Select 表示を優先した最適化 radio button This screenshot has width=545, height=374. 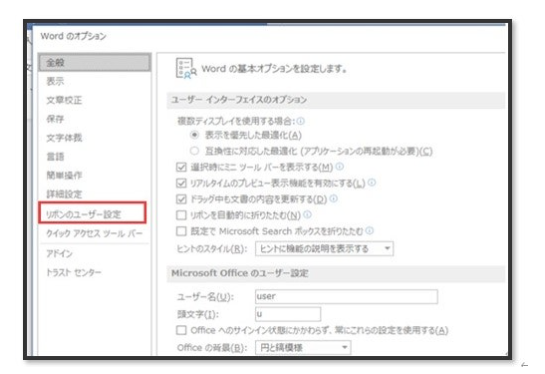(195, 135)
